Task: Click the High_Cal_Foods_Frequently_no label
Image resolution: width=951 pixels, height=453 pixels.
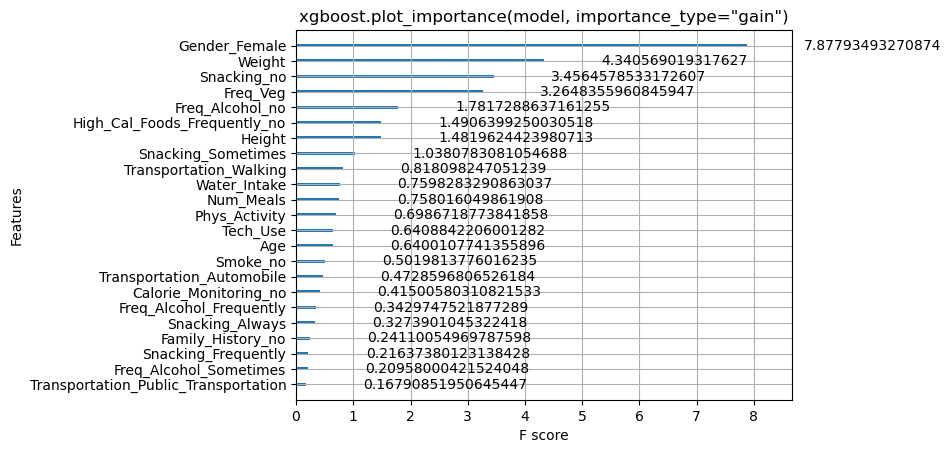Action: click(180, 123)
